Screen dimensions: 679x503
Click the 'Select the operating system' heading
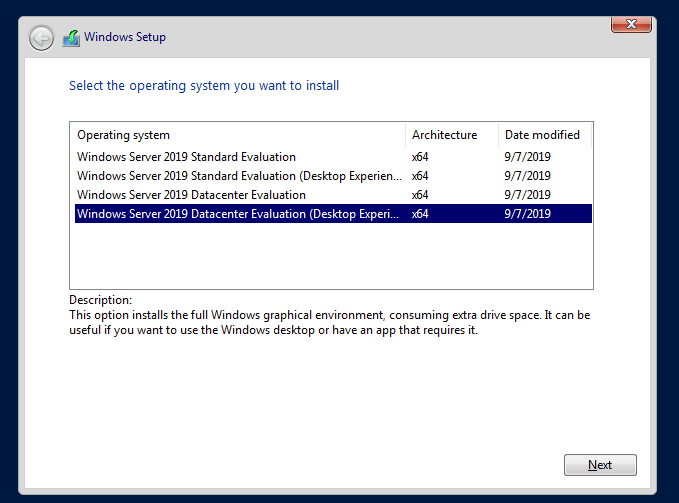click(204, 86)
